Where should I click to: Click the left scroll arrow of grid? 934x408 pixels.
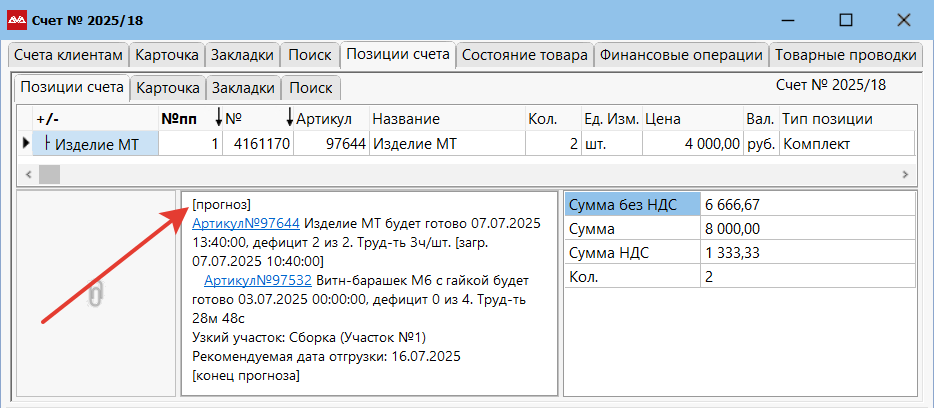[27, 175]
